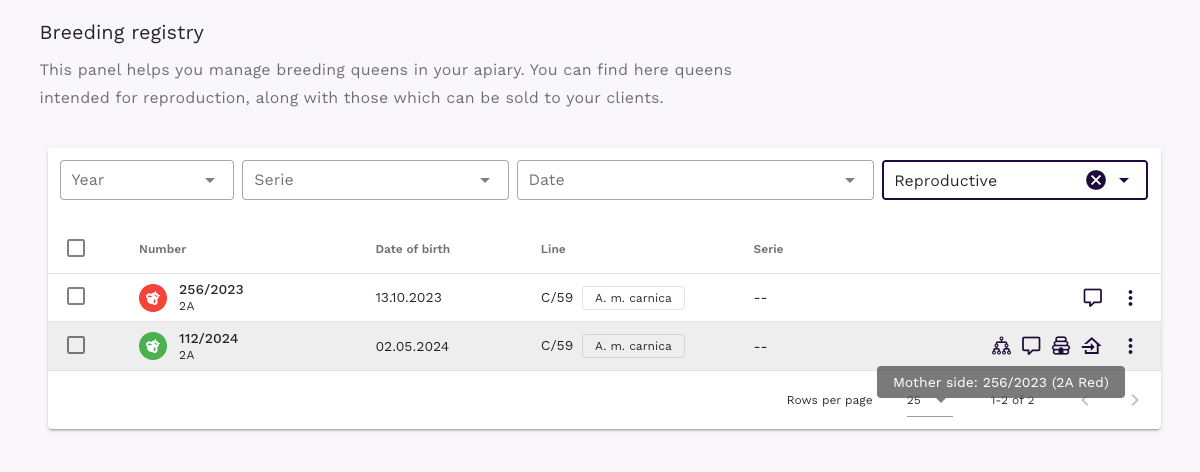Click green queen badge for 112/2024
This screenshot has height=472, width=1200.
pyautogui.click(x=153, y=346)
